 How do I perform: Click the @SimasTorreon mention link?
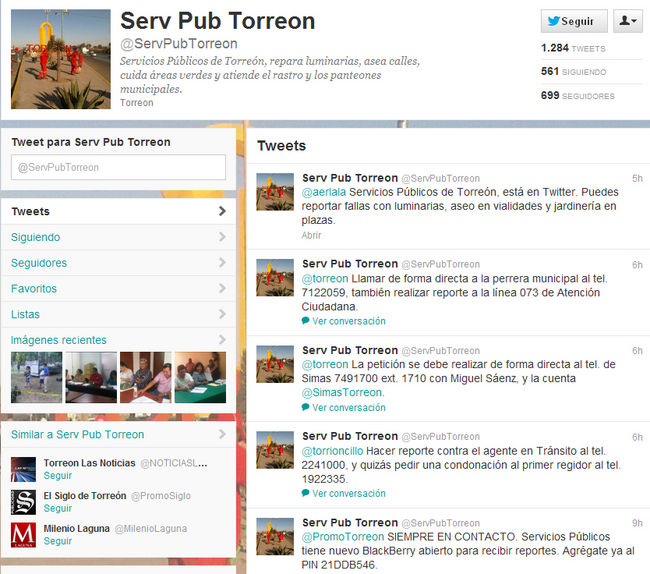(x=342, y=392)
